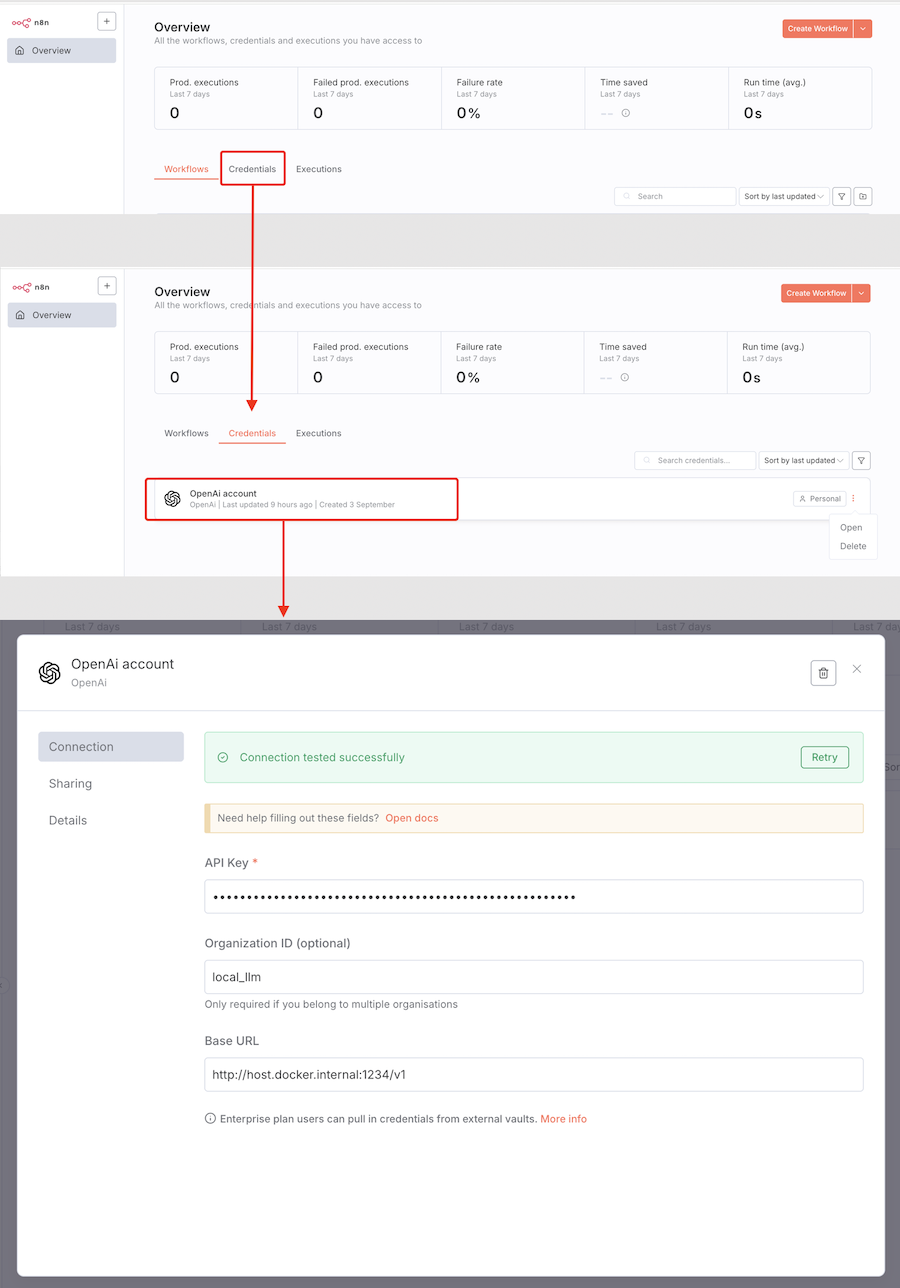Screen dimensions: 900x1288
Task: Close the OpenAi account credential dialog
Action: click(x=857, y=669)
